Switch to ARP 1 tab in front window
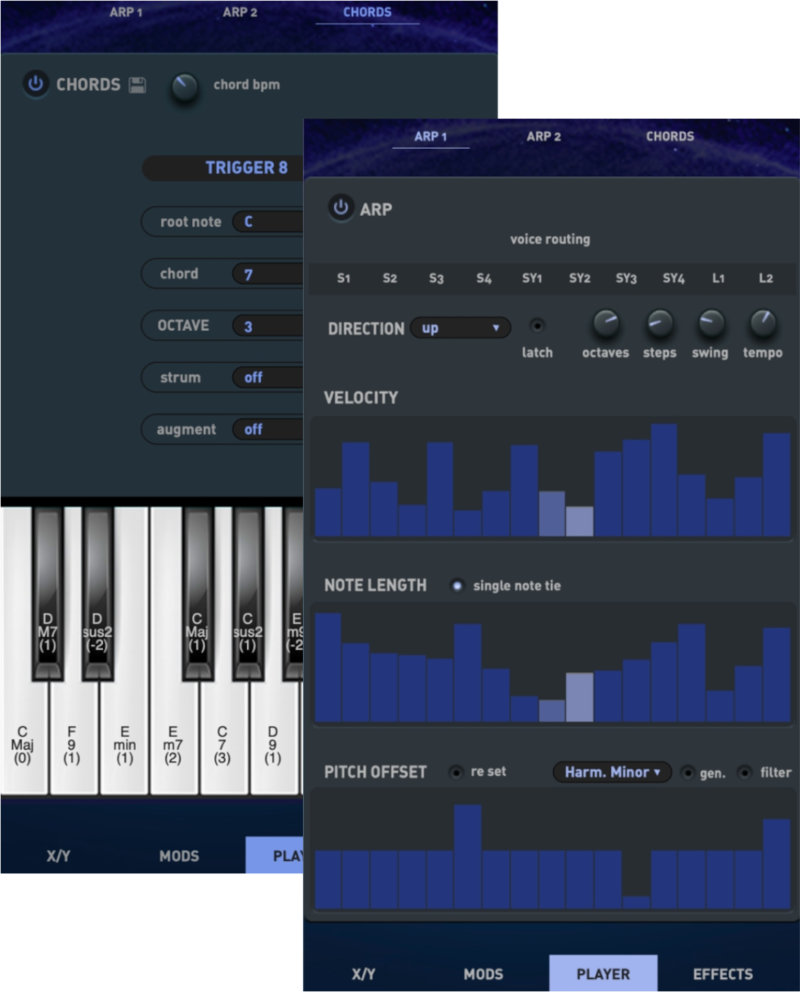Viewport: 800px width, 992px height. 431,137
